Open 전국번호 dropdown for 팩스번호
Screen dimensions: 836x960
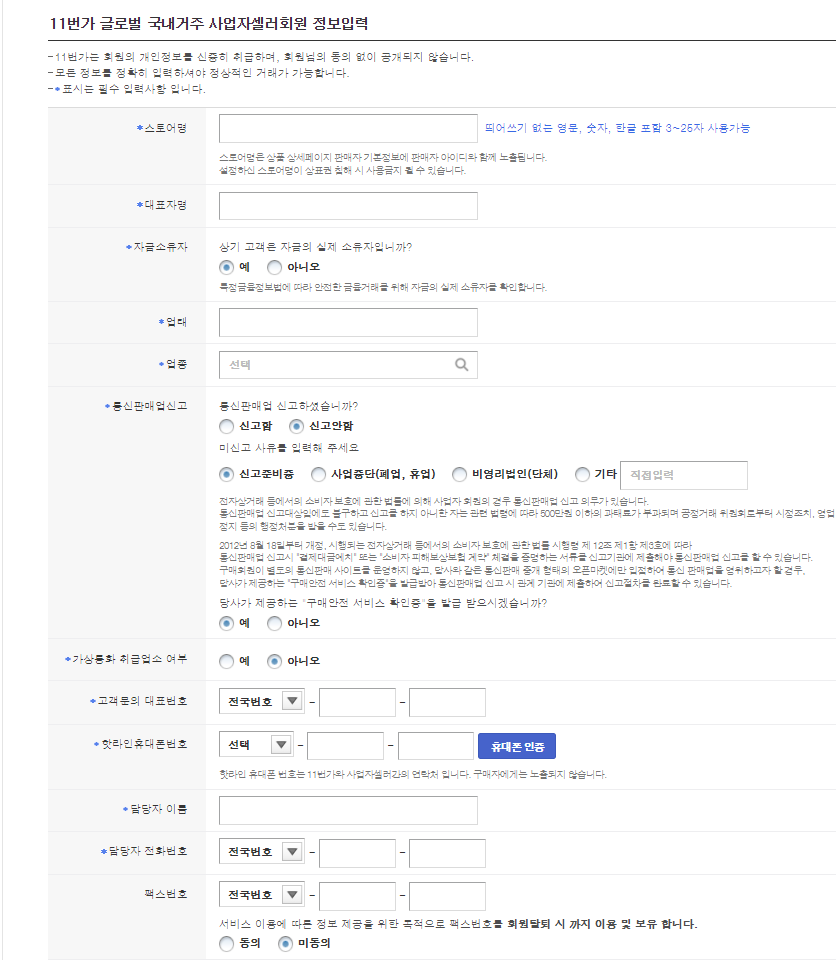(x=262, y=895)
